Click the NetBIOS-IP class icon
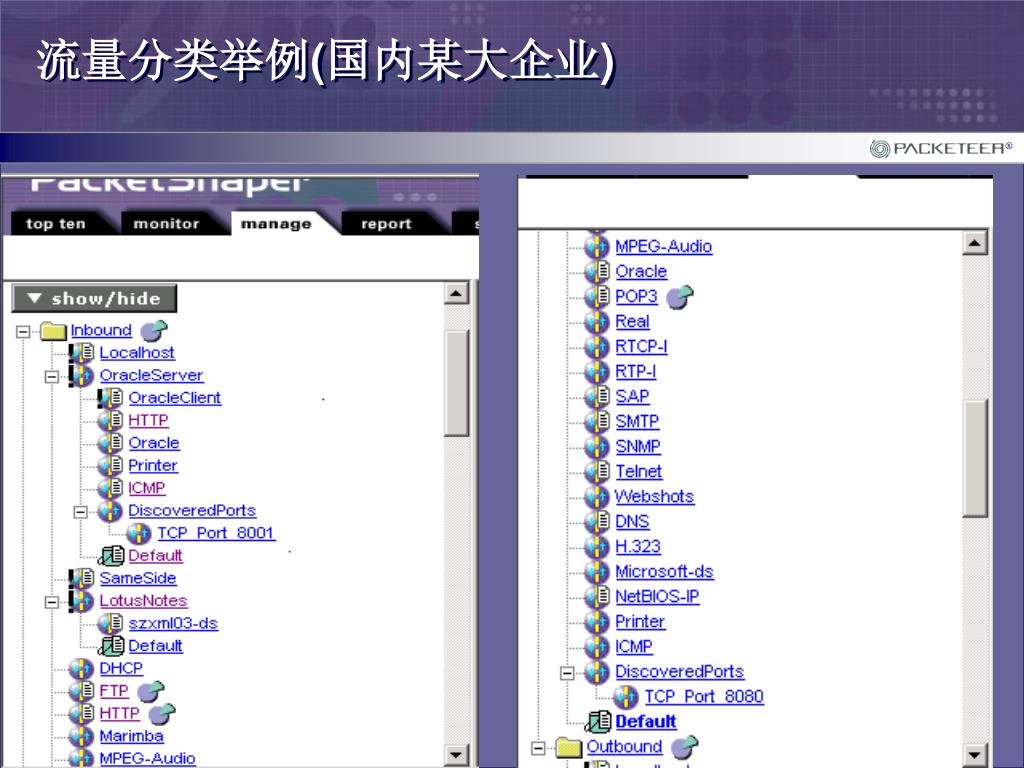Viewport: 1024px width, 768px height. tap(597, 596)
